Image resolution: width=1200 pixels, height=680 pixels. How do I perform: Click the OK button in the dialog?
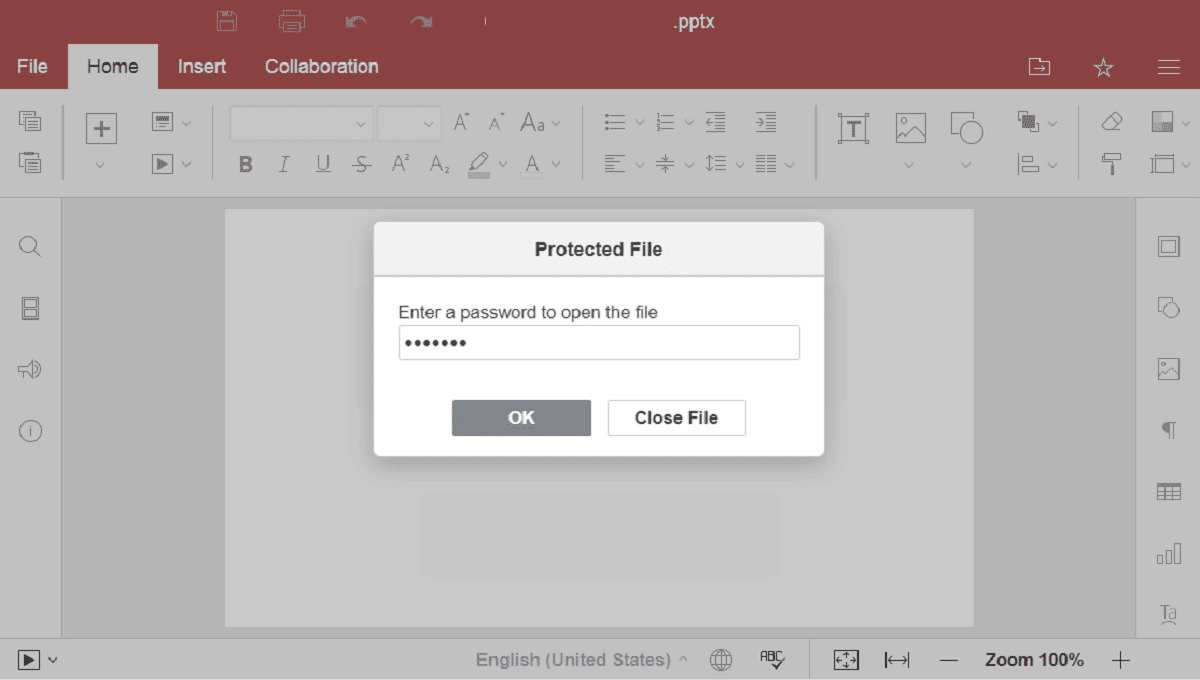coord(521,418)
